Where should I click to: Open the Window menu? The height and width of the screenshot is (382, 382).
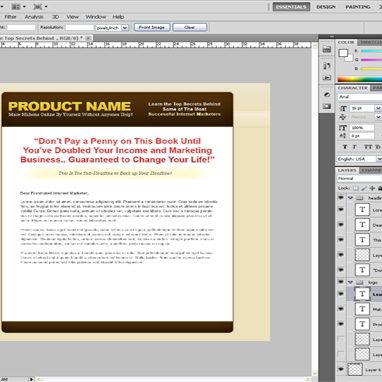(x=96, y=17)
